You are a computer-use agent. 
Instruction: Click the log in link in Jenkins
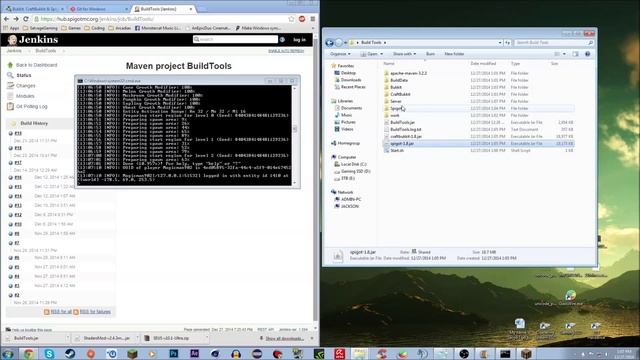(x=299, y=40)
